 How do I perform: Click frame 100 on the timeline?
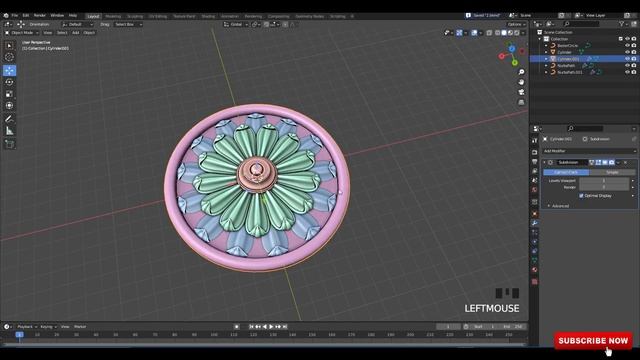pyautogui.click(x=213, y=335)
